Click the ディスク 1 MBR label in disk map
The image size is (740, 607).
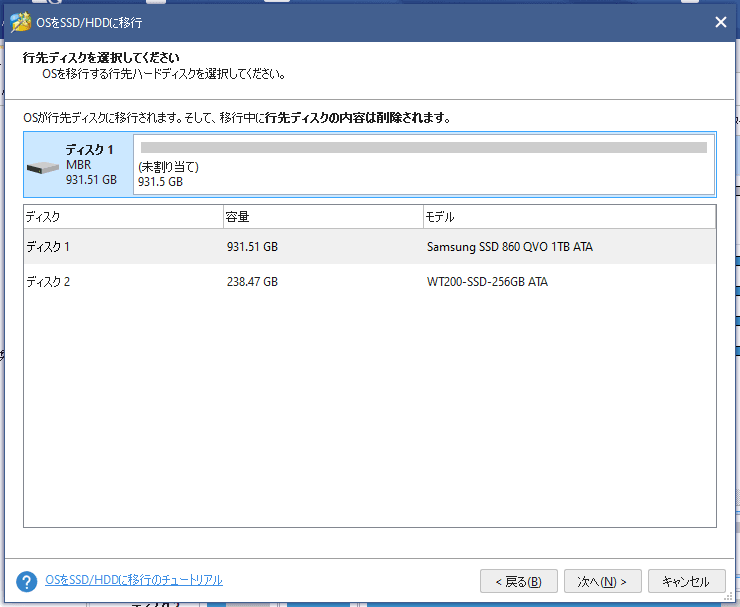(91, 164)
